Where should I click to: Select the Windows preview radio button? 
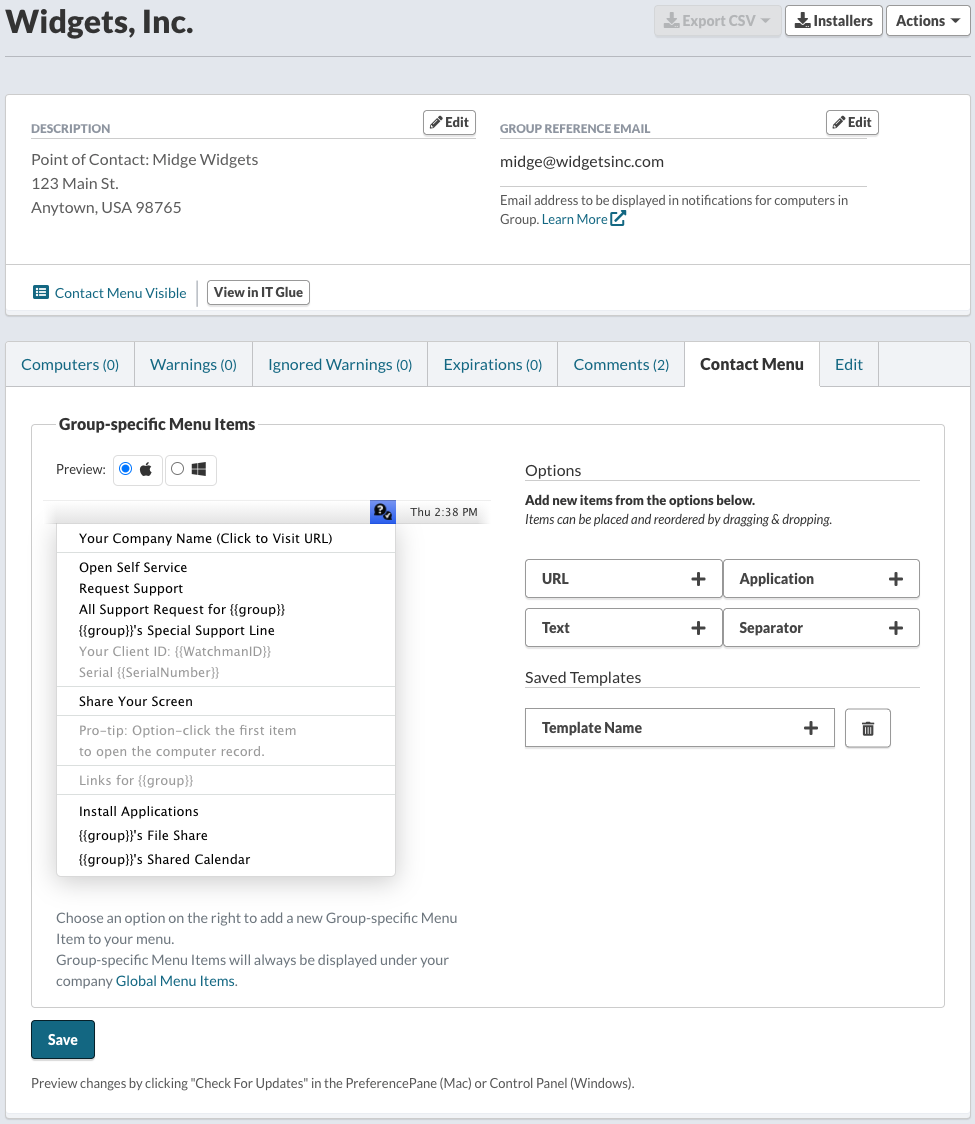click(178, 469)
